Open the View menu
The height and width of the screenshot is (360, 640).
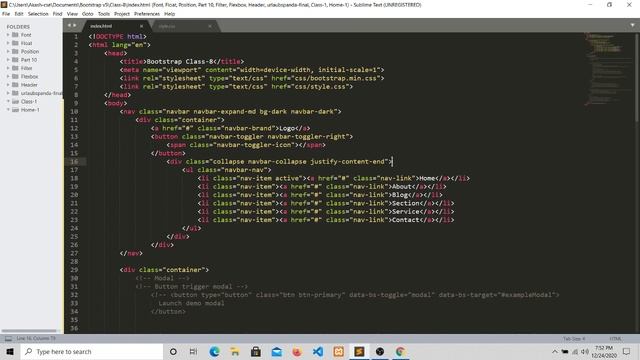(x=72, y=14)
